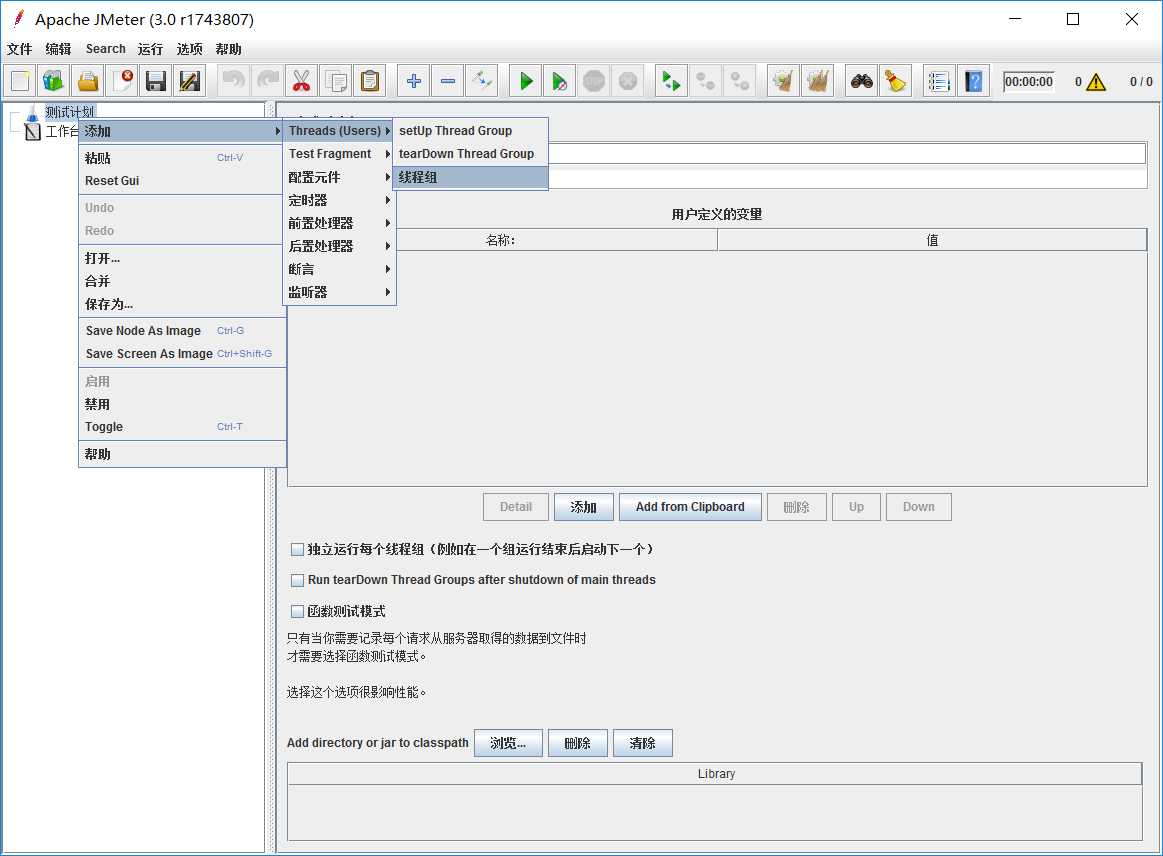Expand the Threads (Users) submenu
Screen dimensions: 1163x856
(x=339, y=131)
